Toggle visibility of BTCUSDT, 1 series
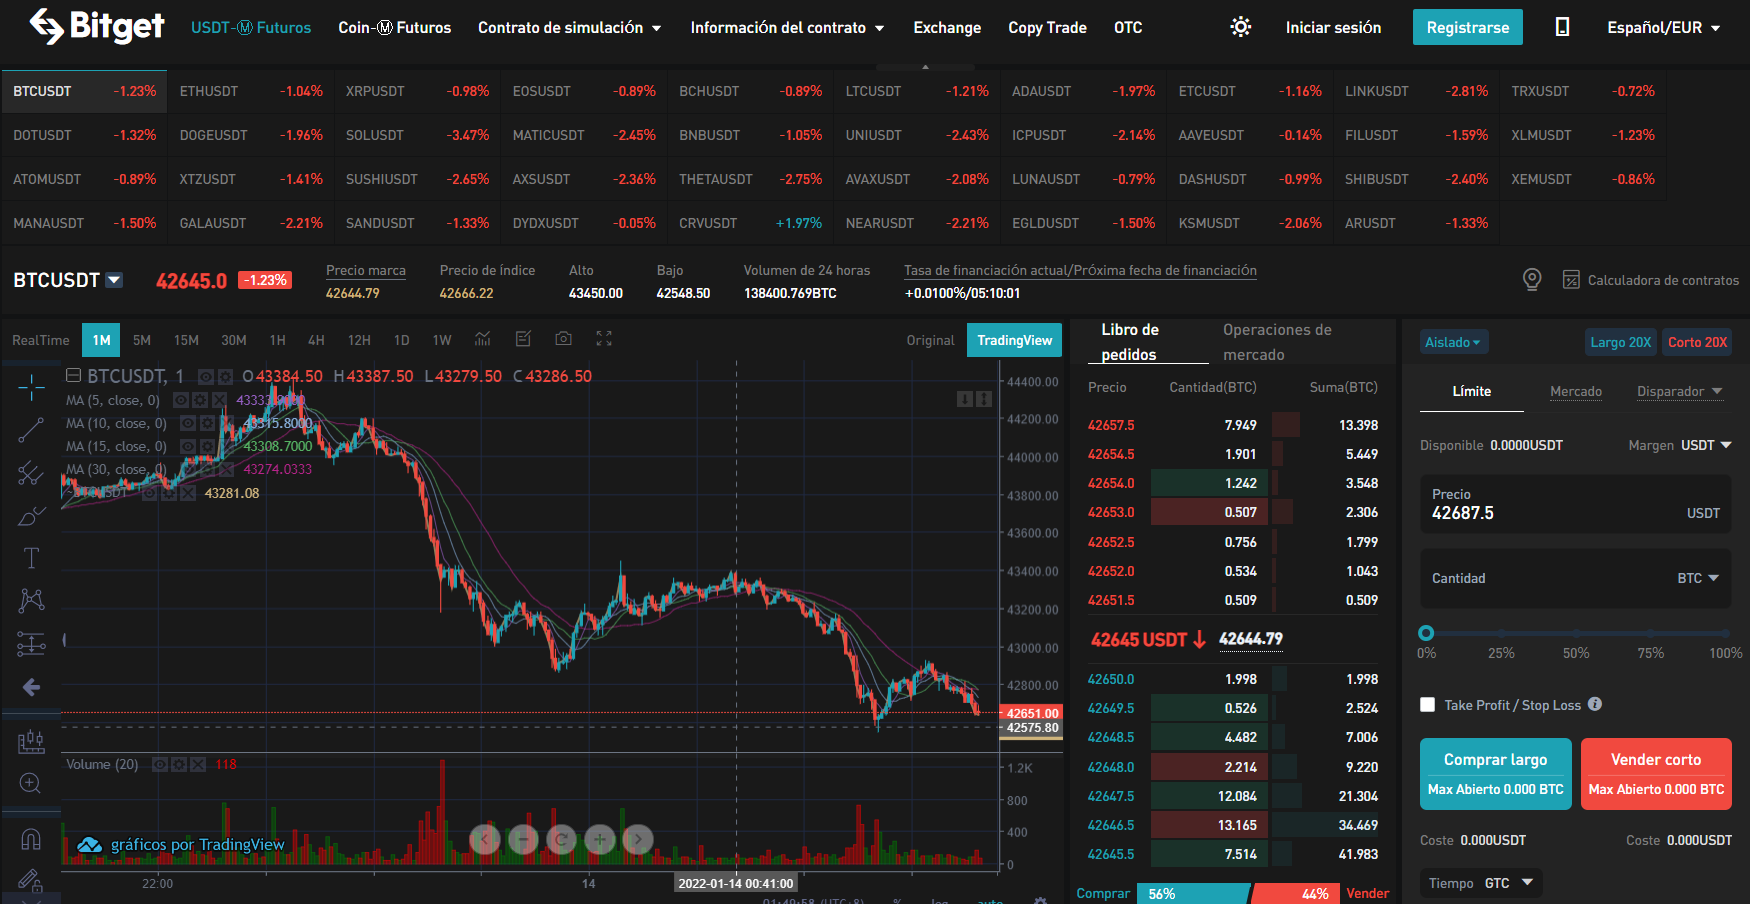 (x=206, y=376)
